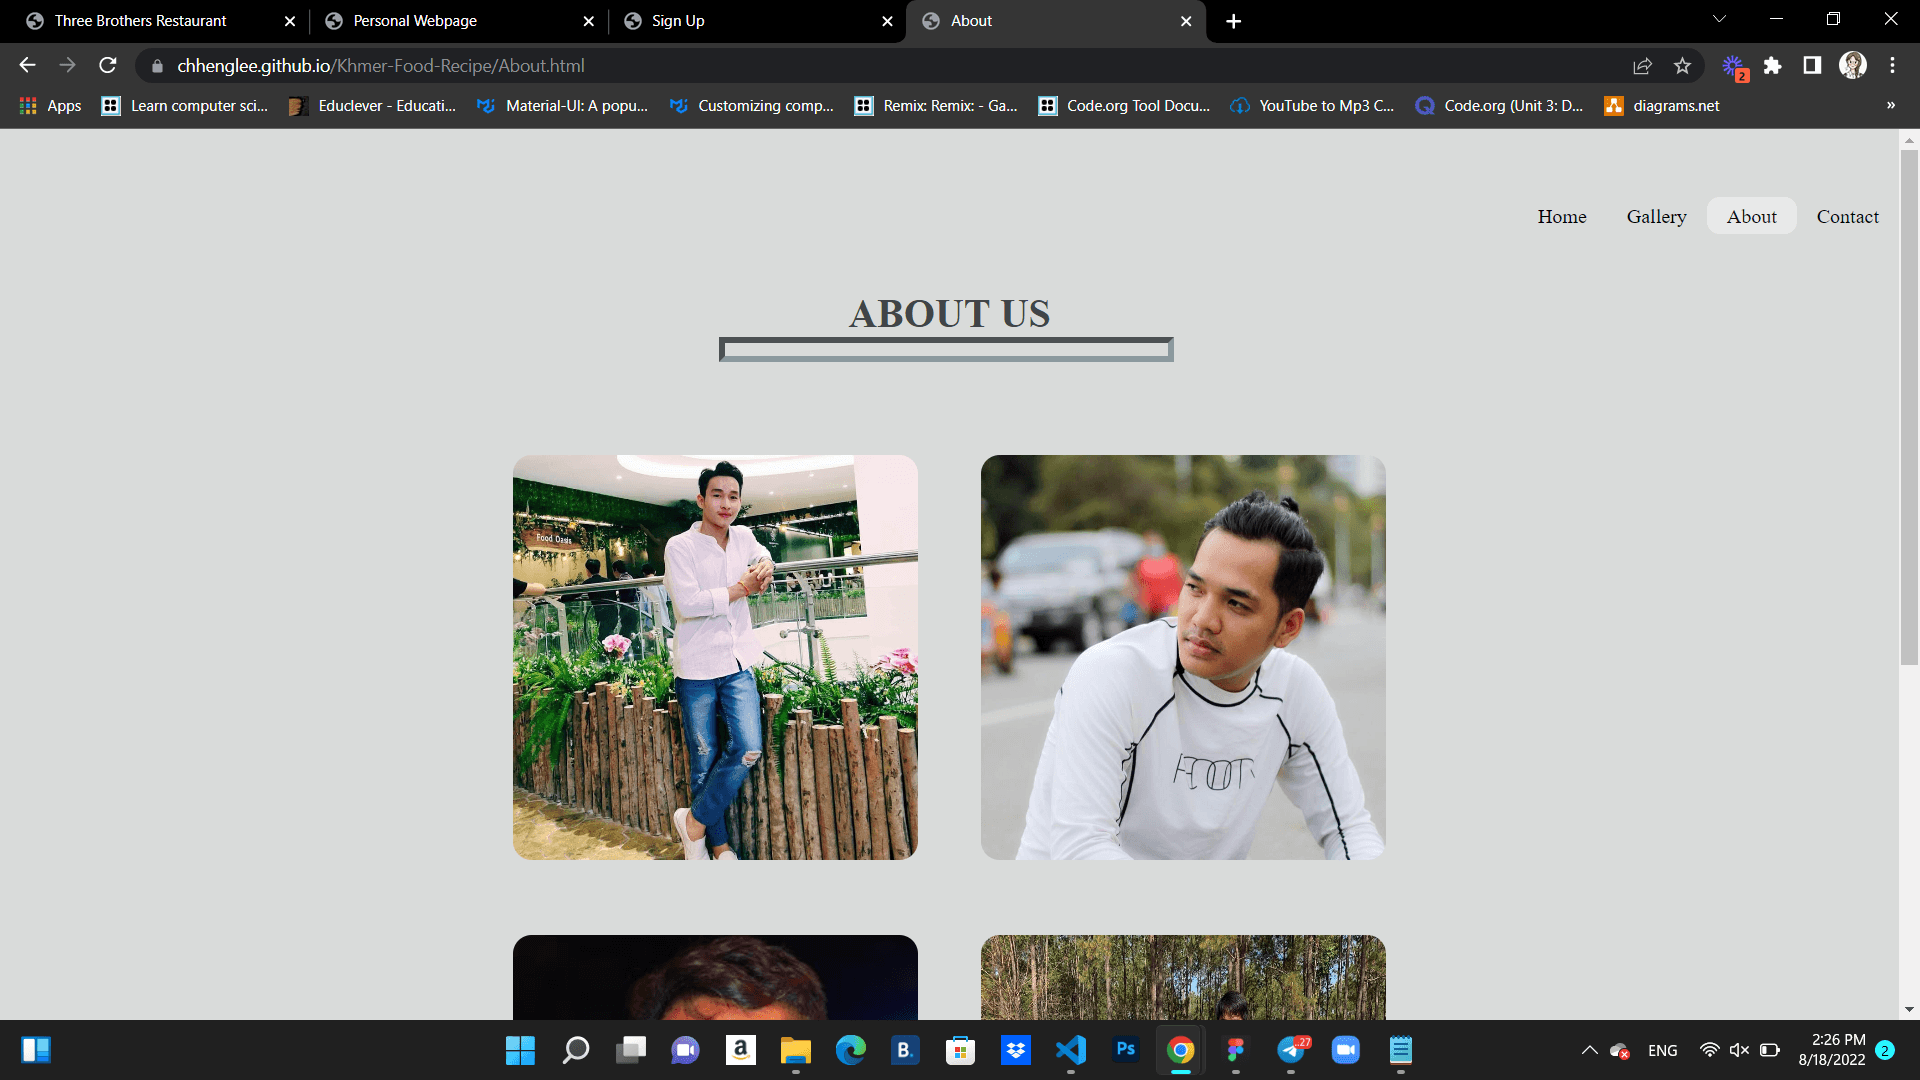Open the Code.org Tool Docu... bookmark
The width and height of the screenshot is (1920, 1080).
click(x=1124, y=106)
